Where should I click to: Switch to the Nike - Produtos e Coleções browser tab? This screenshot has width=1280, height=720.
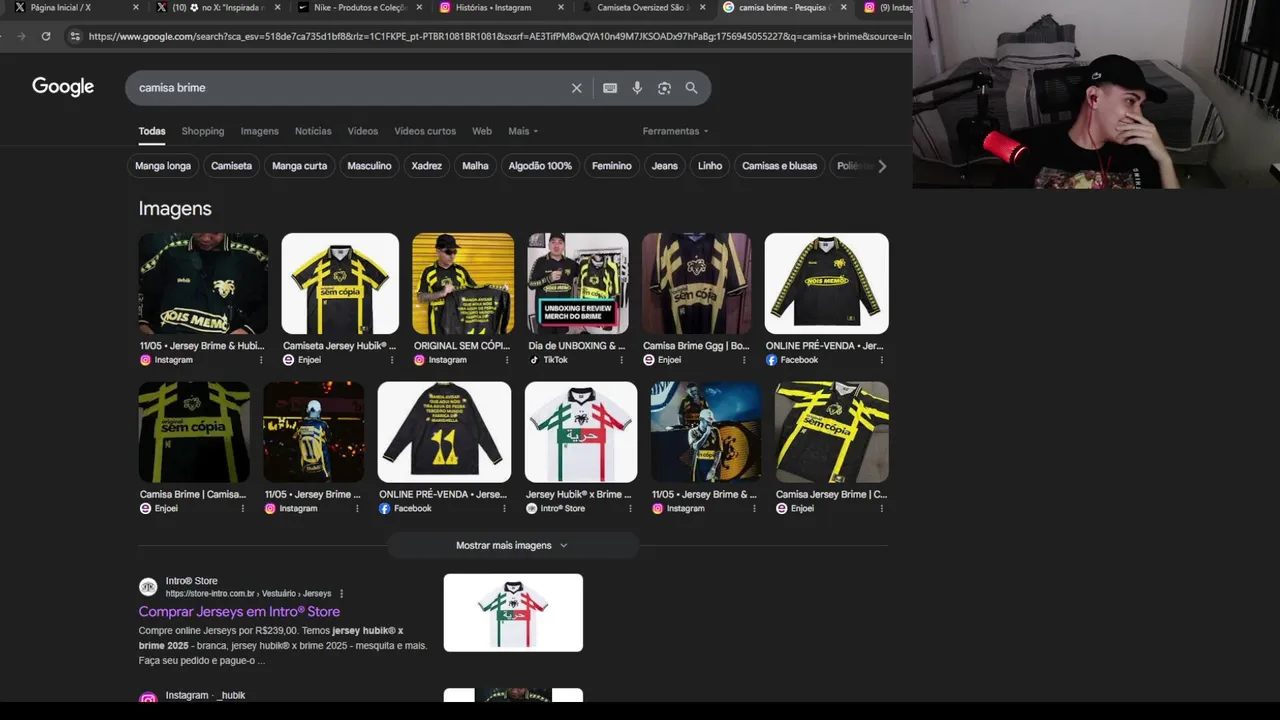pyautogui.click(x=358, y=7)
